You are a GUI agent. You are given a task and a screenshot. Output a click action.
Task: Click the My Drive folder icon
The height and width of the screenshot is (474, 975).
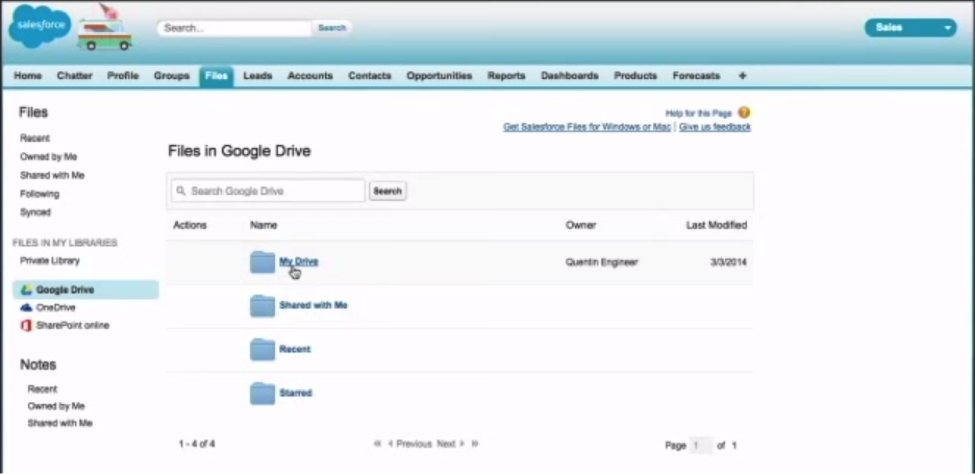[262, 262]
